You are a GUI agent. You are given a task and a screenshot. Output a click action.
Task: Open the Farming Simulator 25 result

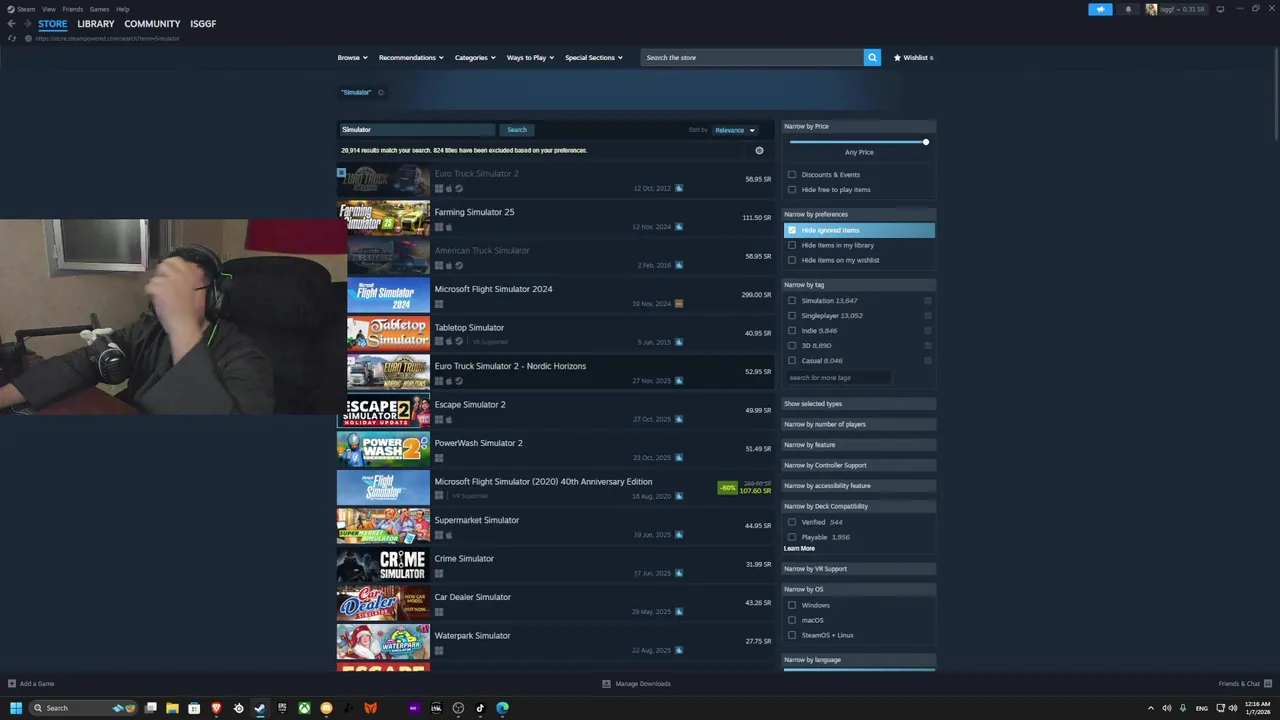point(555,218)
